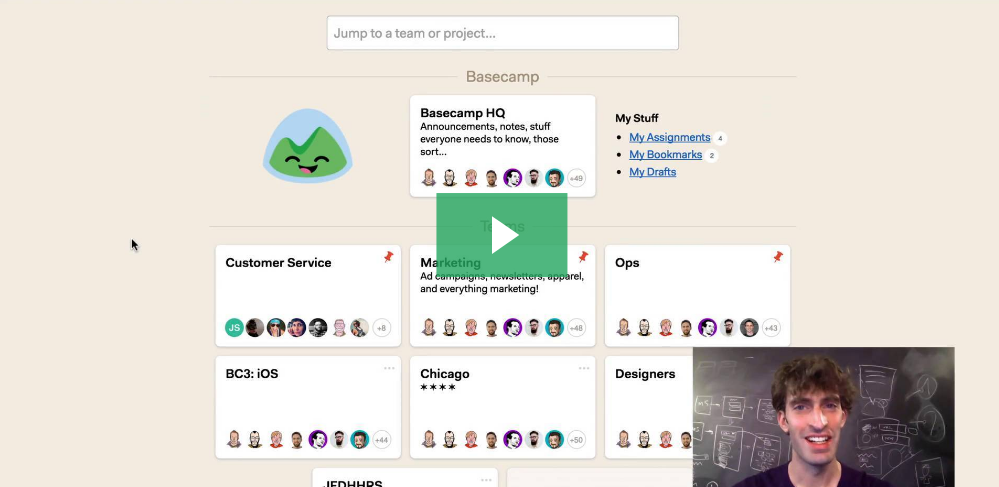The height and width of the screenshot is (487, 999).
Task: Click the teal-ringed avatar on BC3: iOS
Action: pos(360,439)
